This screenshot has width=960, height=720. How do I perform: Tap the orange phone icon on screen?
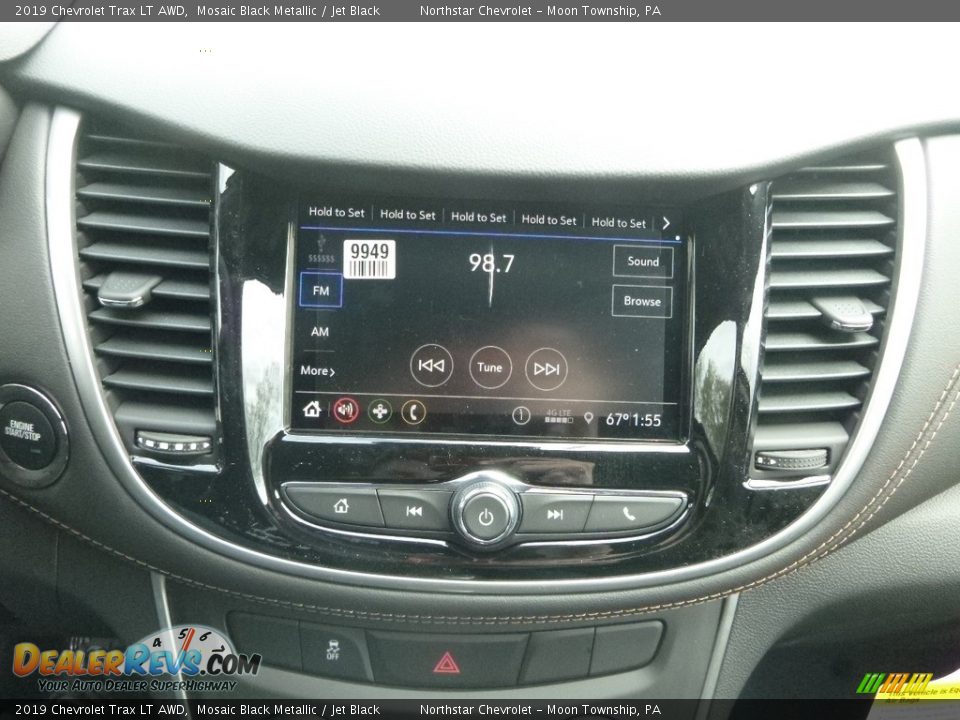point(413,411)
